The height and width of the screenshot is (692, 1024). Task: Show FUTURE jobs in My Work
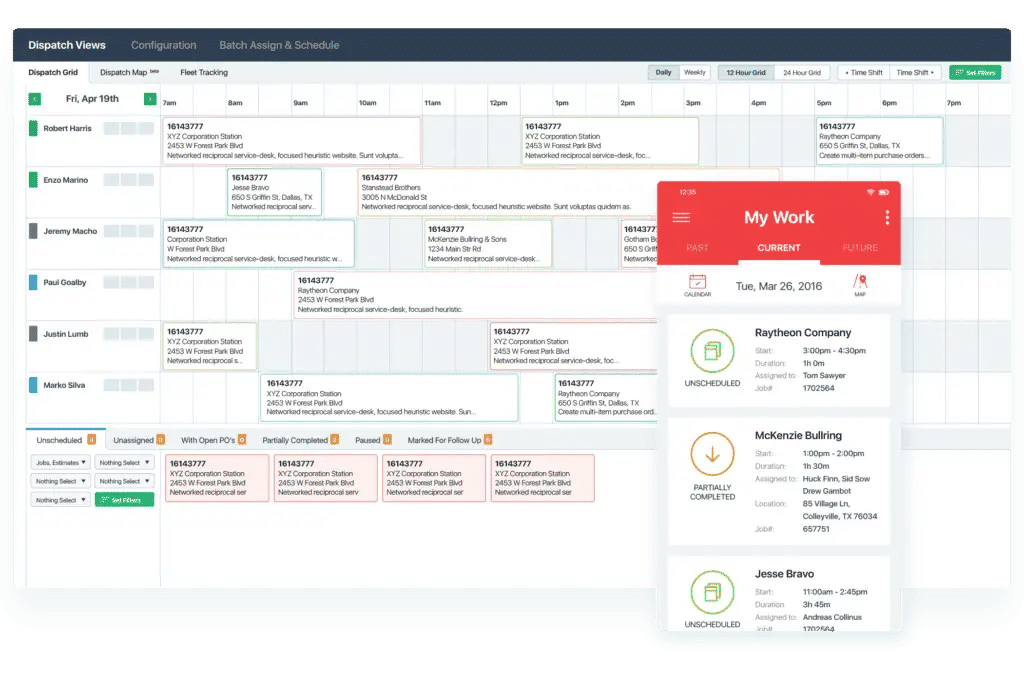(x=860, y=248)
